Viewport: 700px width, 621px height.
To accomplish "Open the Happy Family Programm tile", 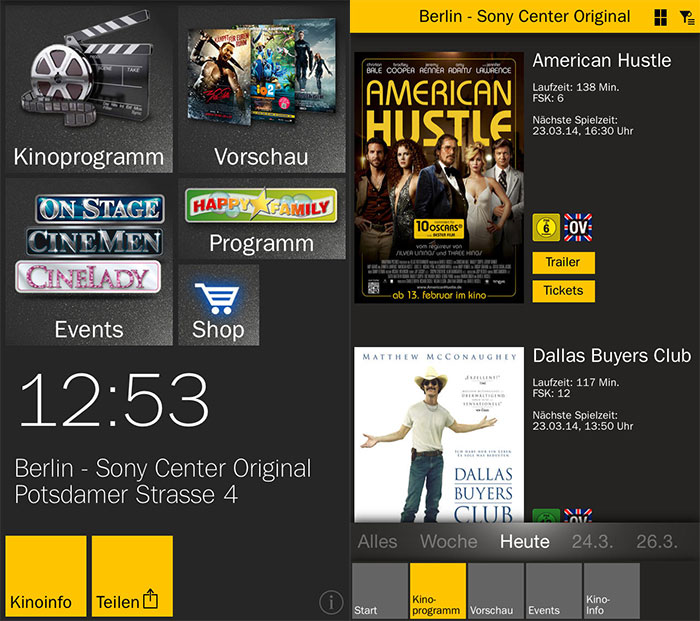I will click(x=262, y=219).
